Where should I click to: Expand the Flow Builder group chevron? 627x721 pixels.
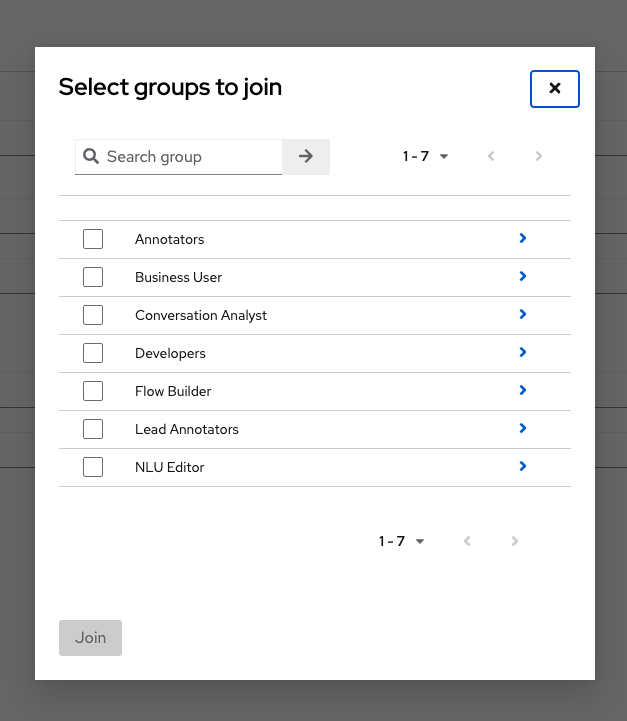[x=523, y=390]
